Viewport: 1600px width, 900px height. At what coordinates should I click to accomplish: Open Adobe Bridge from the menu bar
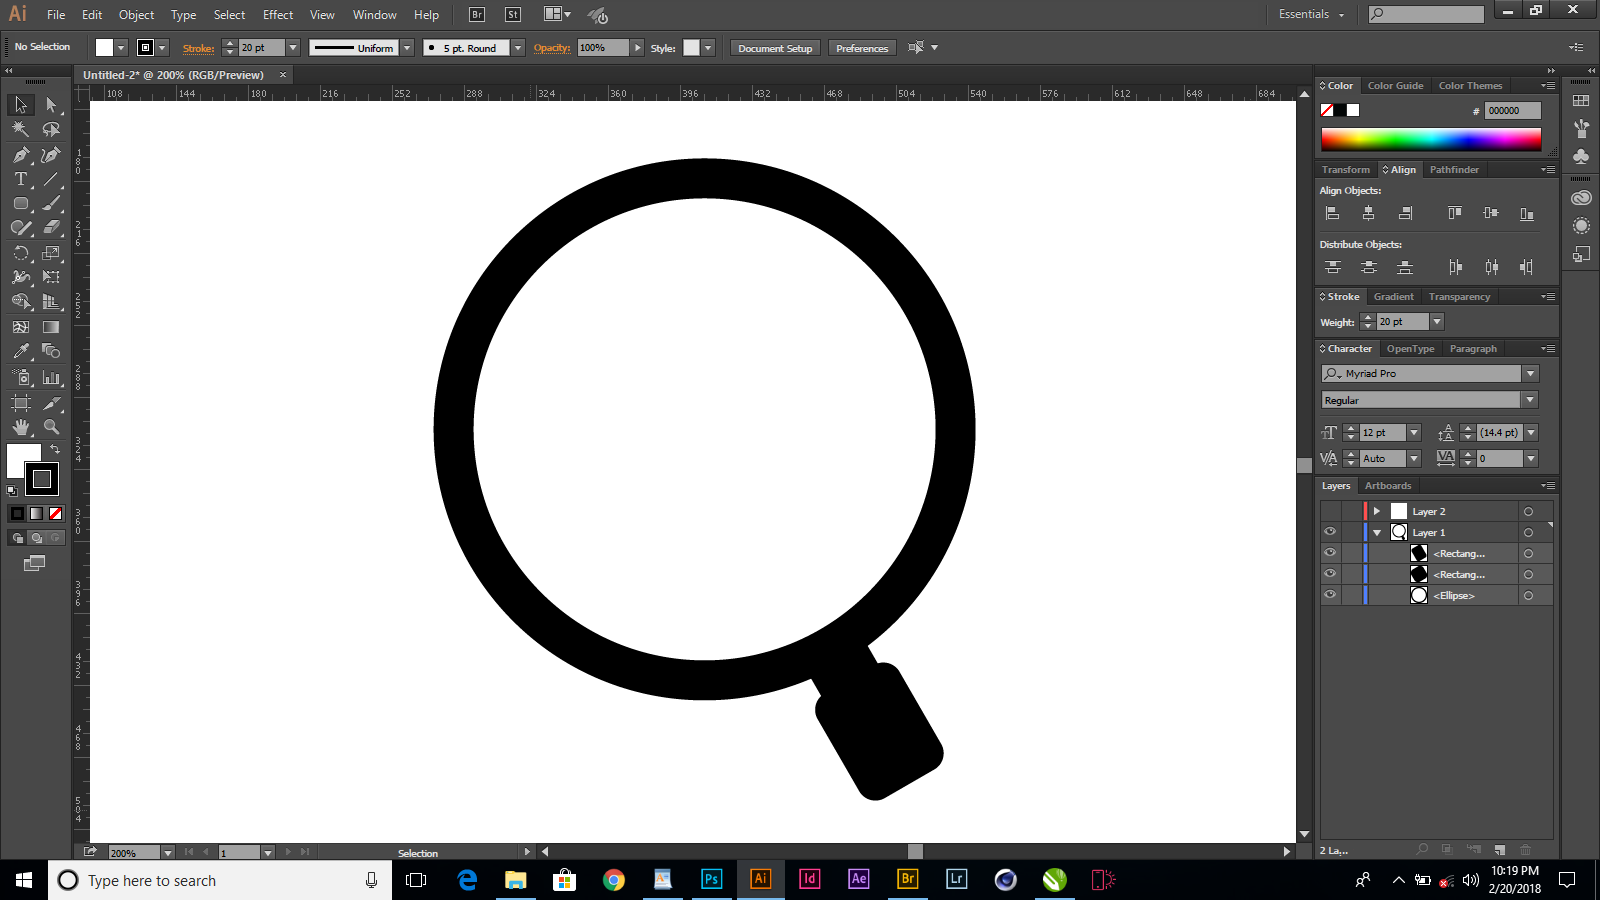coord(477,14)
